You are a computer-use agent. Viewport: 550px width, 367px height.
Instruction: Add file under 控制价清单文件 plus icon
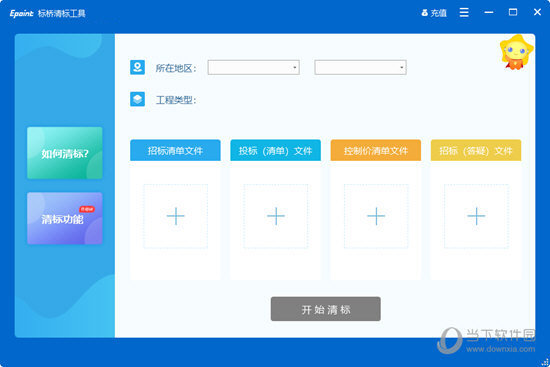[x=376, y=216]
